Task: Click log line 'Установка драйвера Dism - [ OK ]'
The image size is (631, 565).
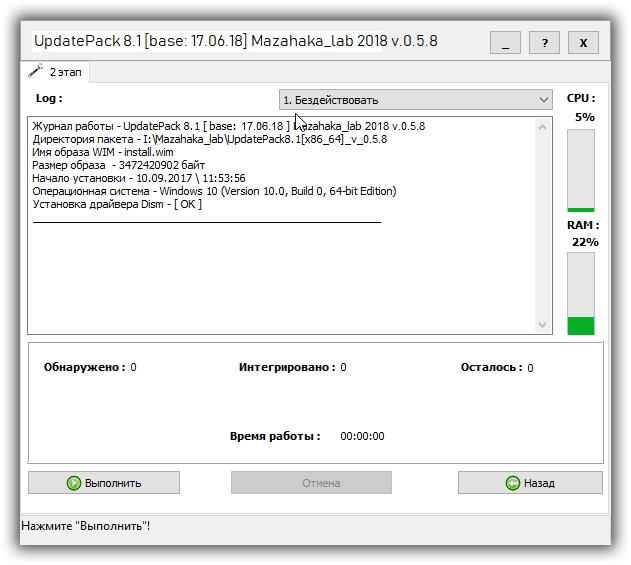Action: (117, 204)
